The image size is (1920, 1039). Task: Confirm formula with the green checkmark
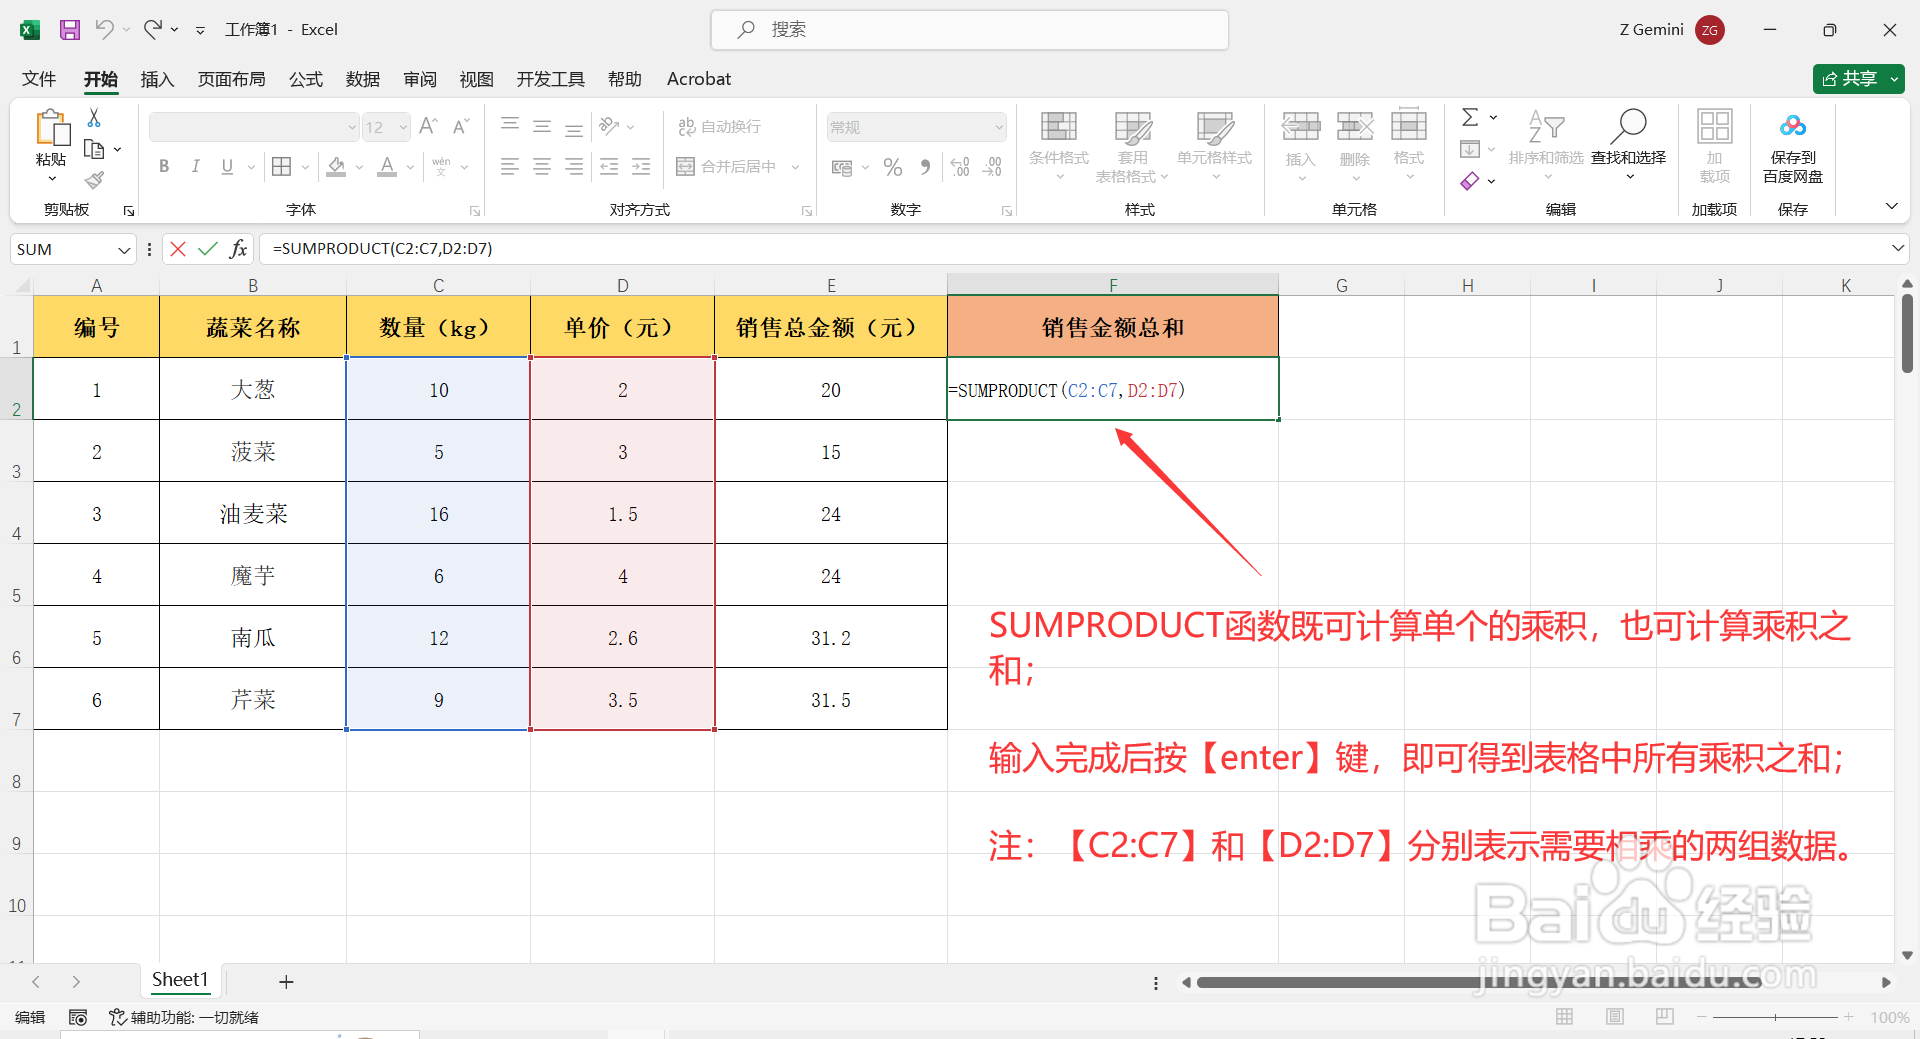[x=208, y=248]
